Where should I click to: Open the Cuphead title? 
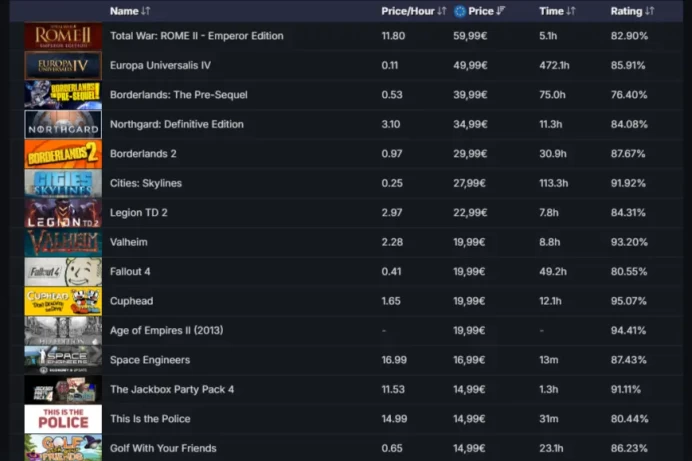(132, 301)
